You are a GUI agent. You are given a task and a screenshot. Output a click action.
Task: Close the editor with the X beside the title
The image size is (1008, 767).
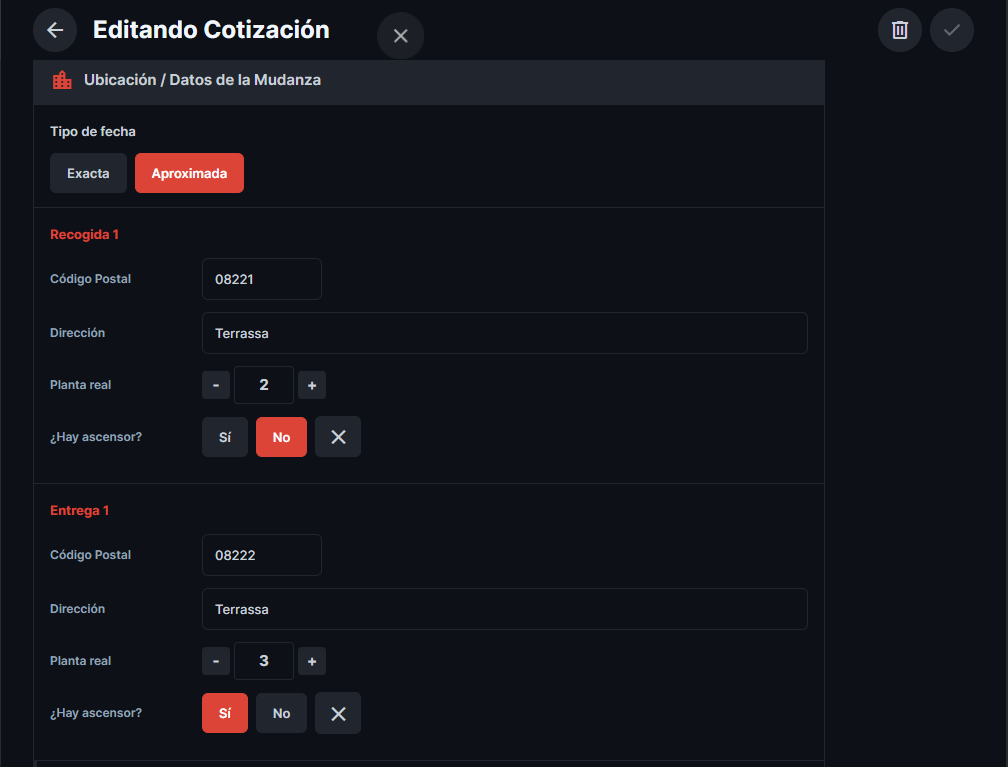pos(400,36)
